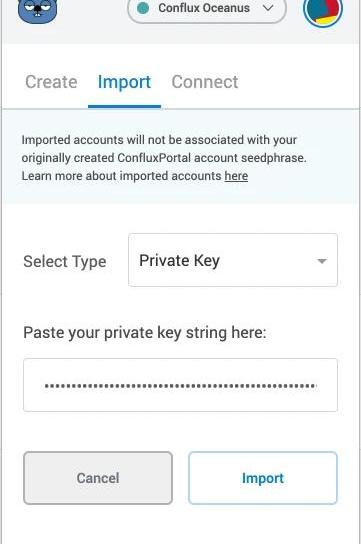Click the green network status dot
Screen dimensions: 361x544
[143, 8]
